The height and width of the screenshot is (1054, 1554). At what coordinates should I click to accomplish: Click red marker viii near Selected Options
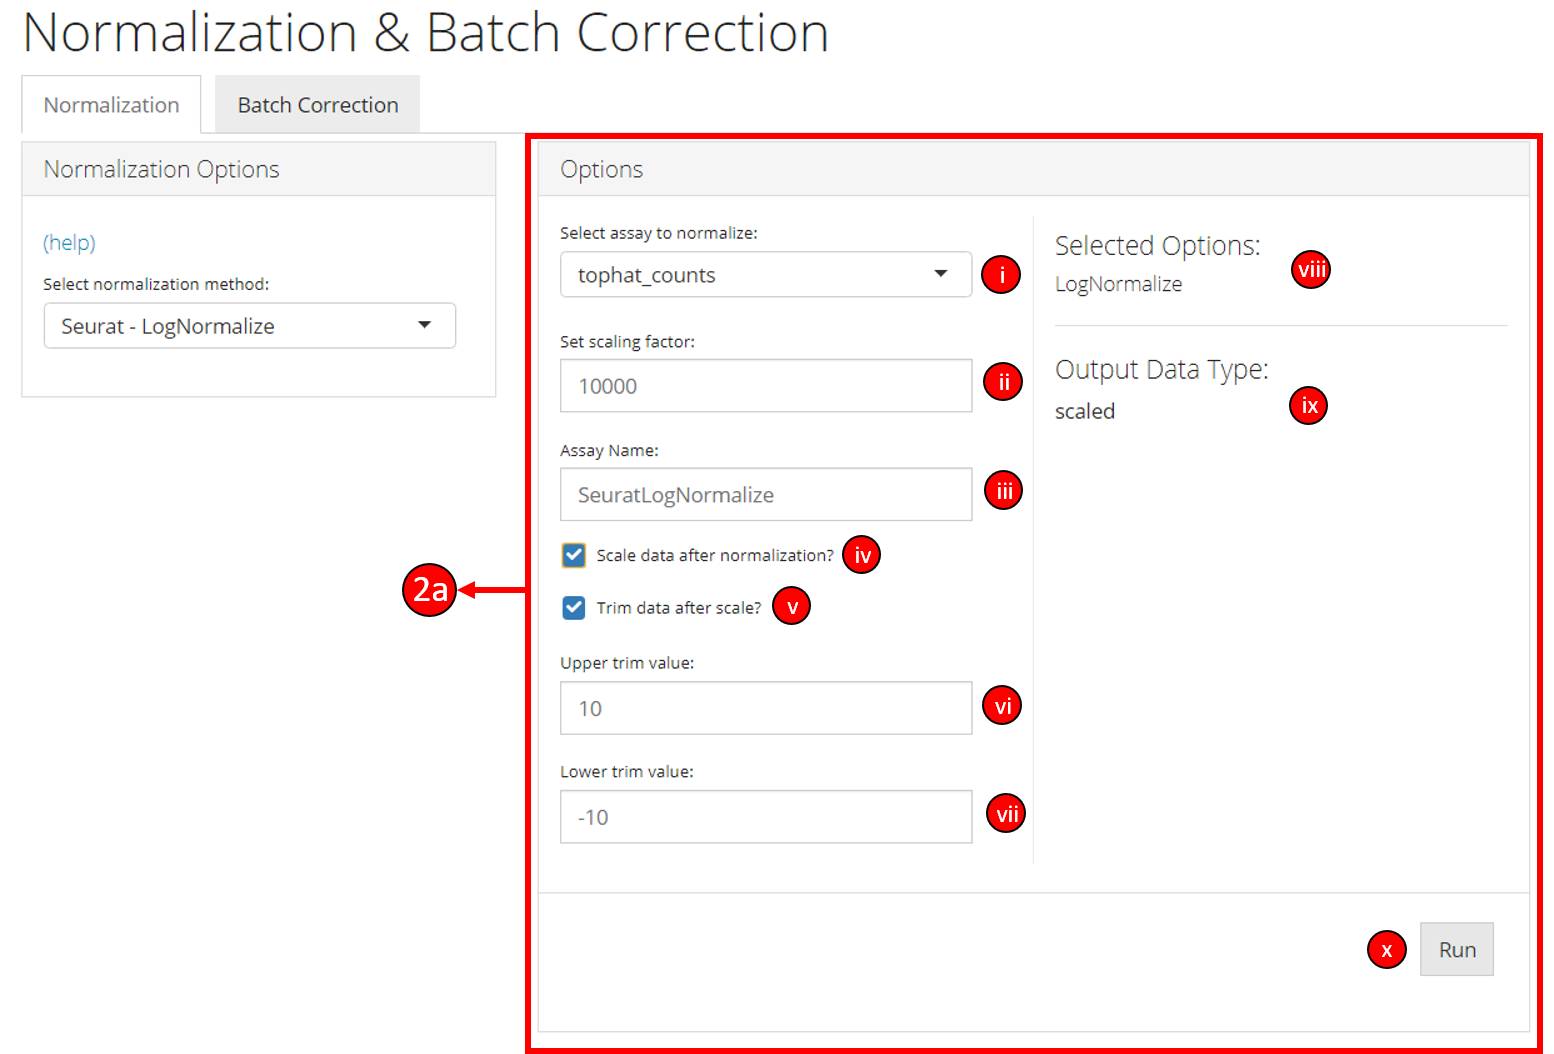point(1310,269)
